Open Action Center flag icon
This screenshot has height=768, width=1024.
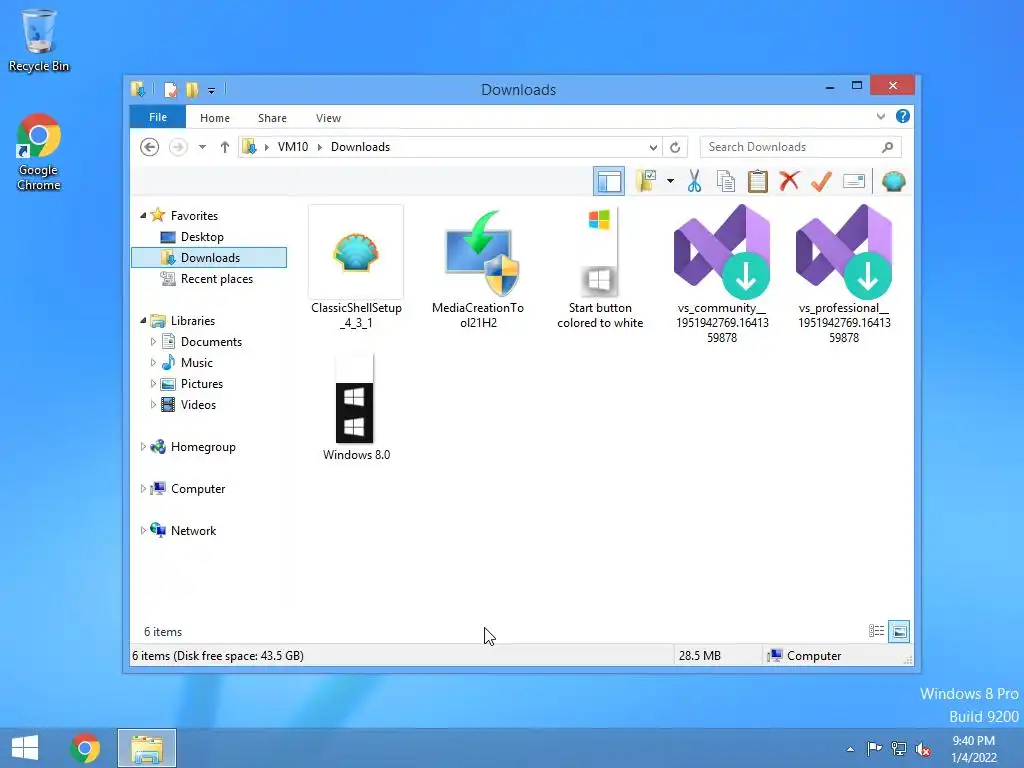[x=874, y=748]
